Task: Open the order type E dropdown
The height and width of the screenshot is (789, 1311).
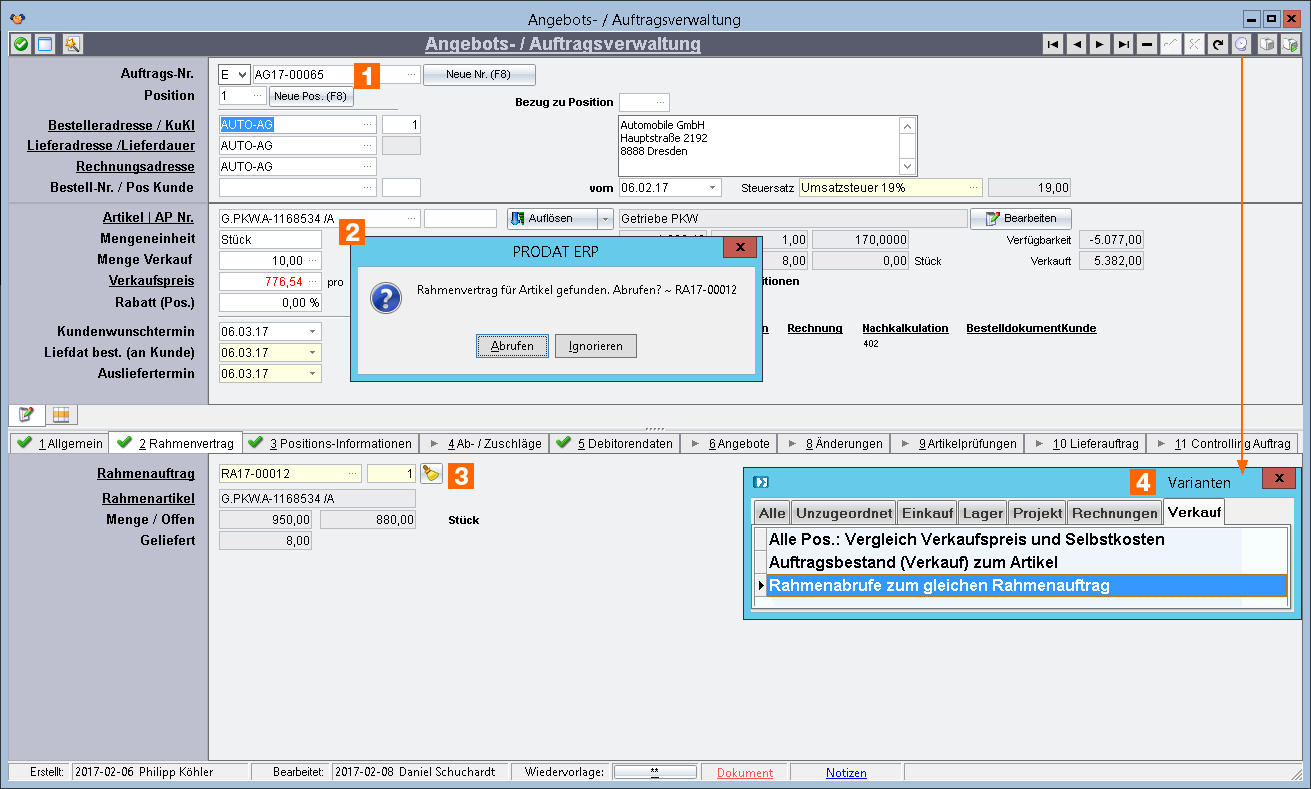Action: [x=242, y=75]
